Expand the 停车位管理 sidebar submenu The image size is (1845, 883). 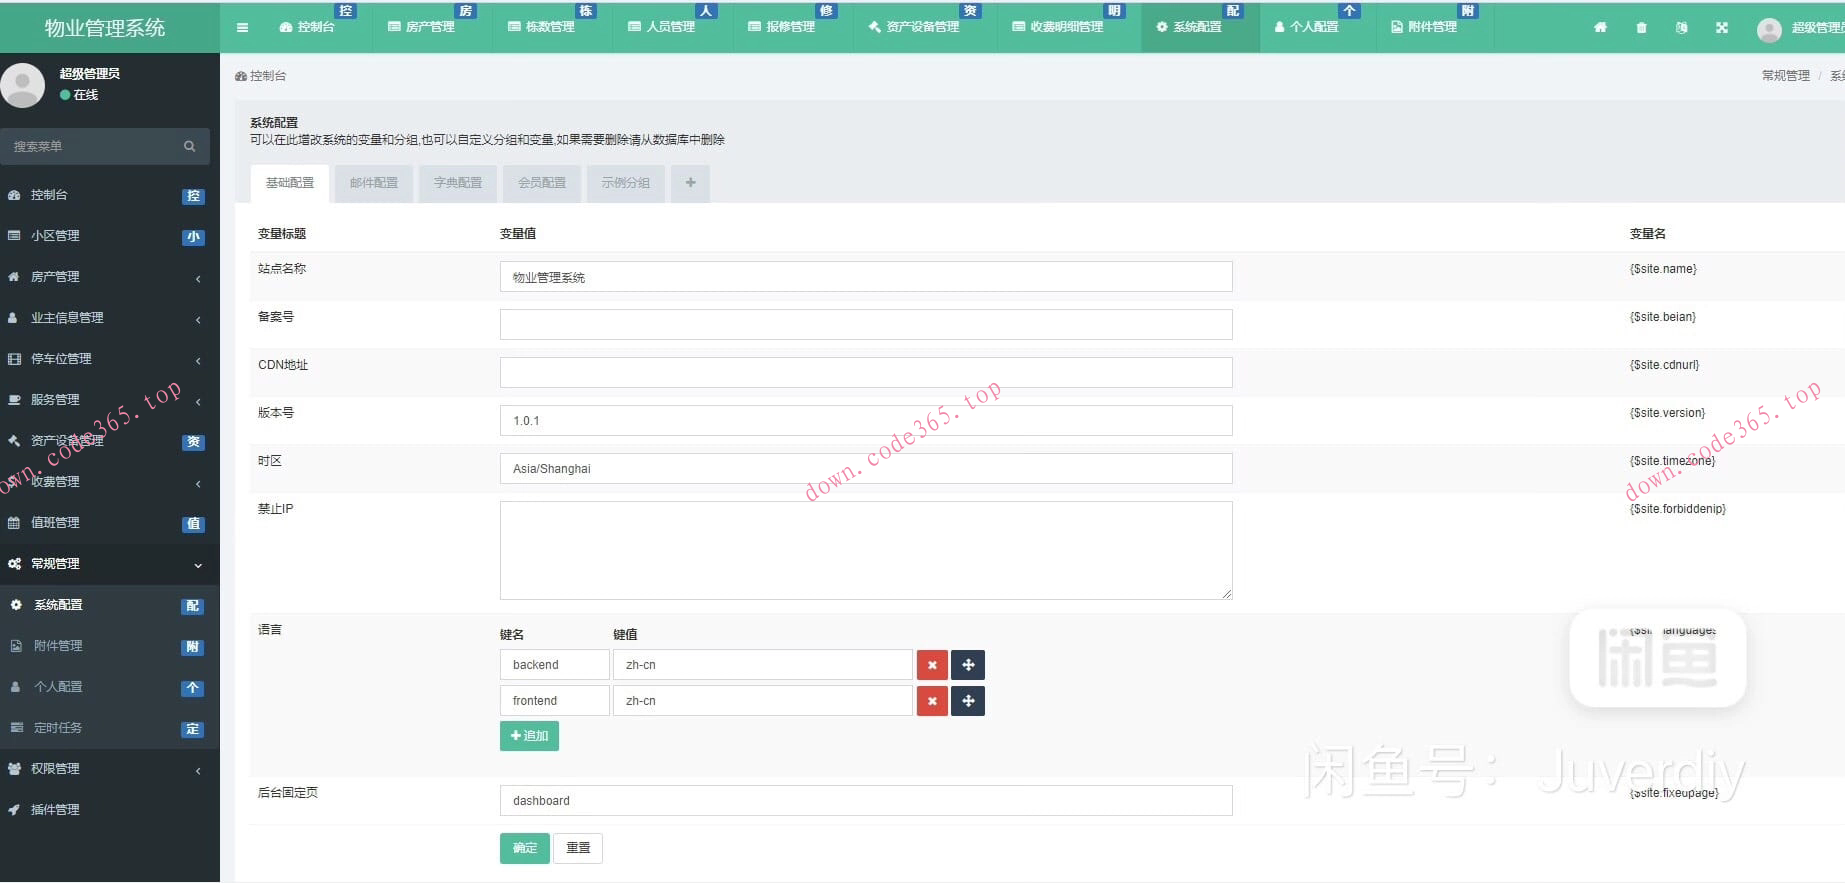198,360
